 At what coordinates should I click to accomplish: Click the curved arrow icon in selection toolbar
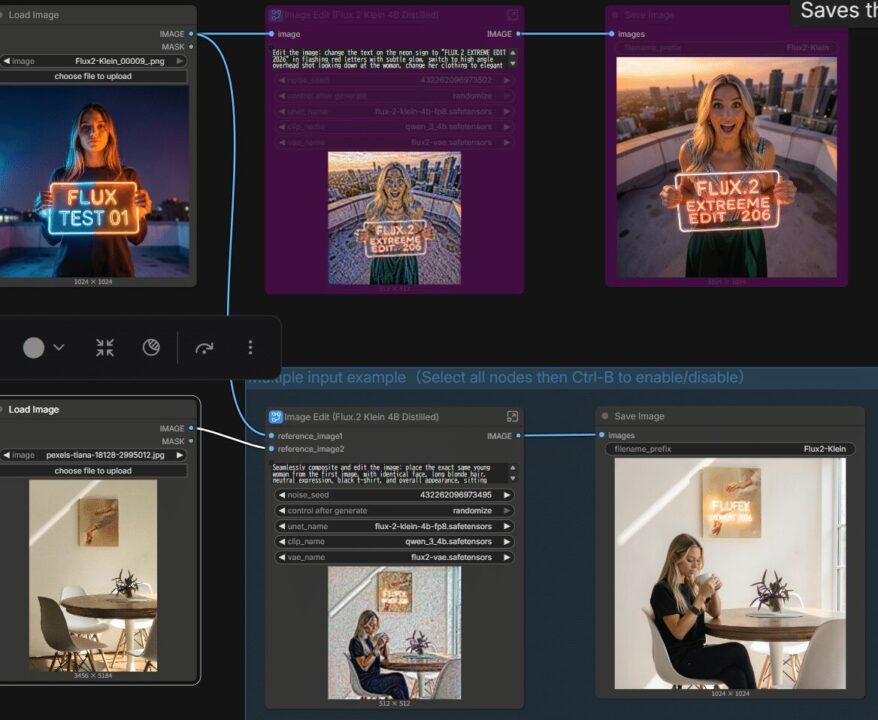tap(204, 348)
